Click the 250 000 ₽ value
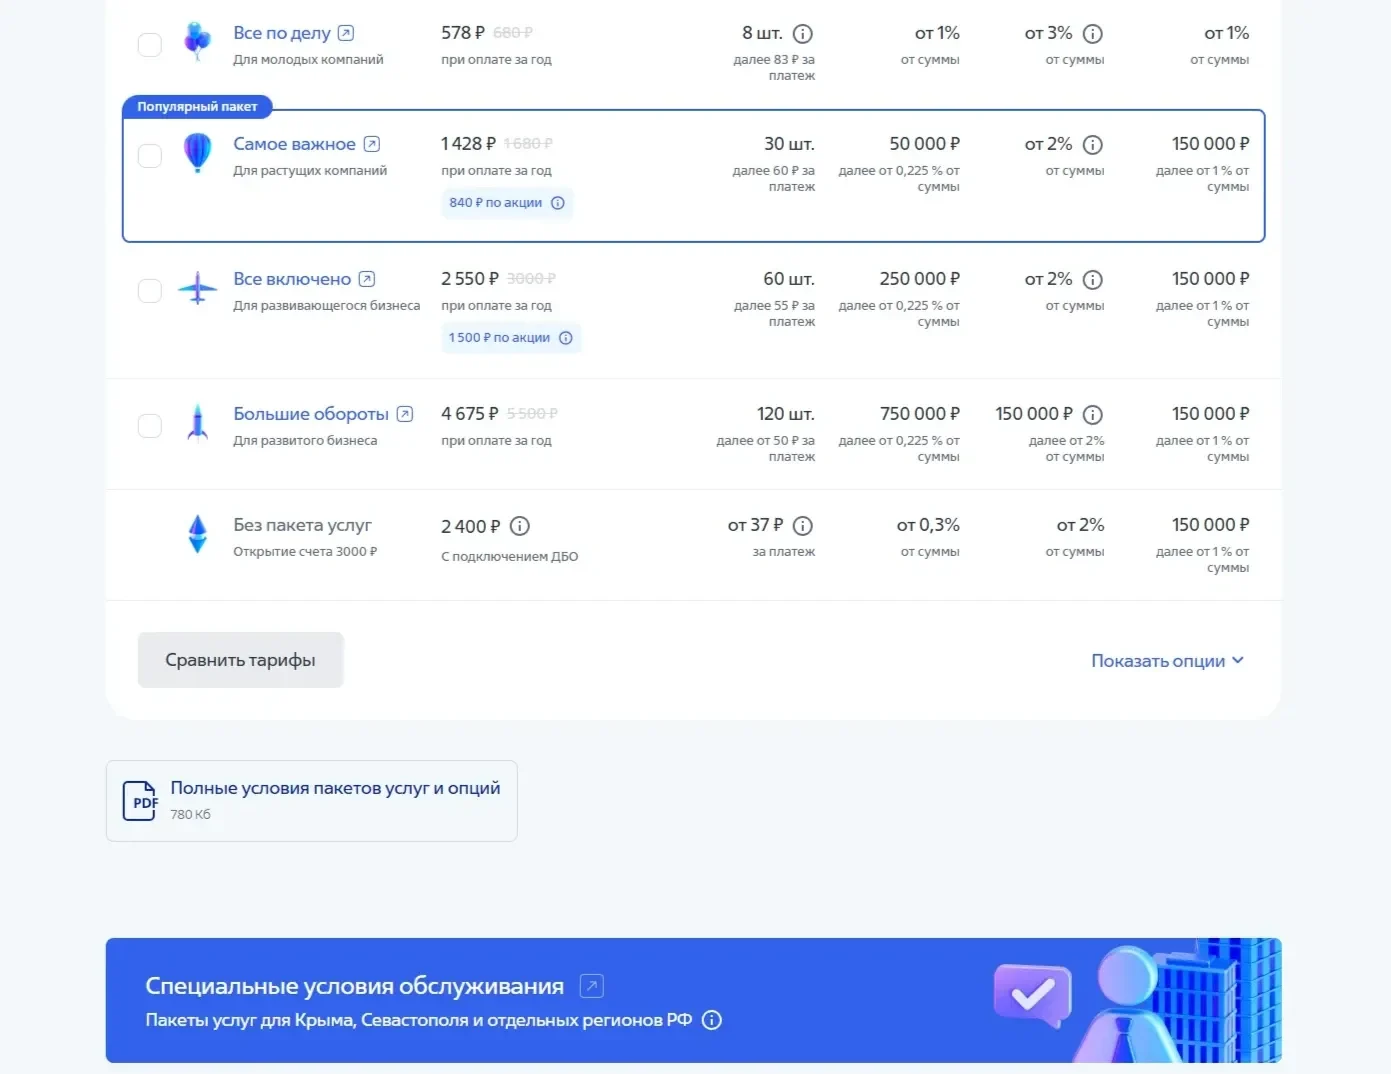The width and height of the screenshot is (1391, 1074). [x=920, y=279]
